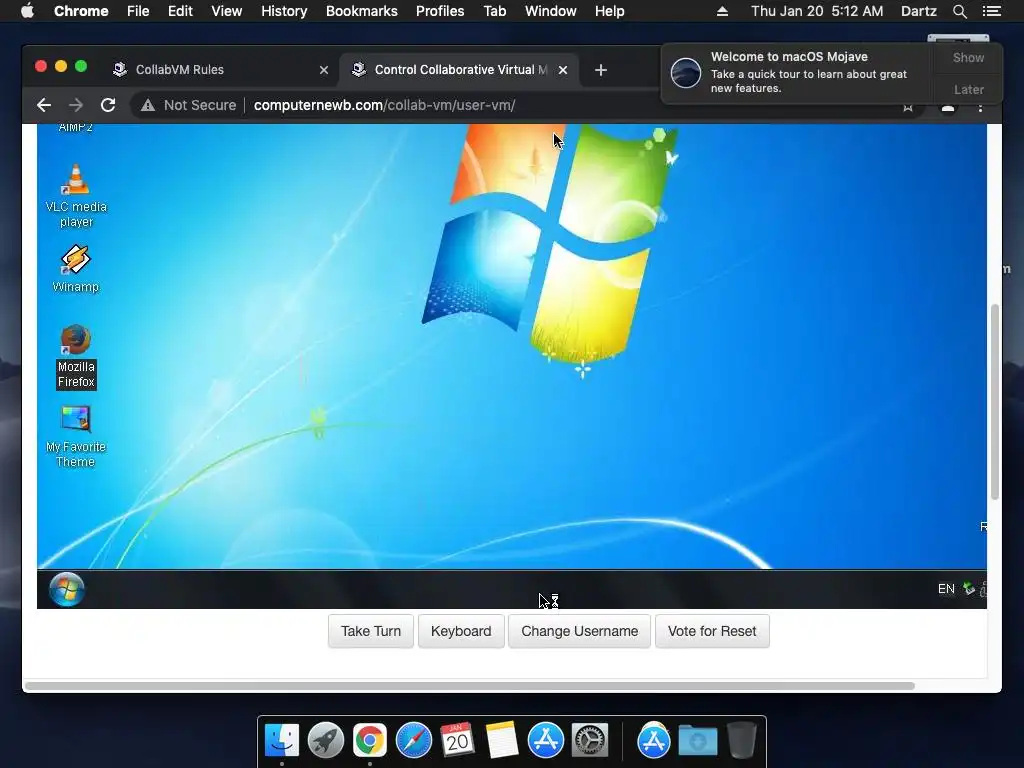The image size is (1024, 768).
Task: Open the Chrome menu bar item
Action: (81, 11)
